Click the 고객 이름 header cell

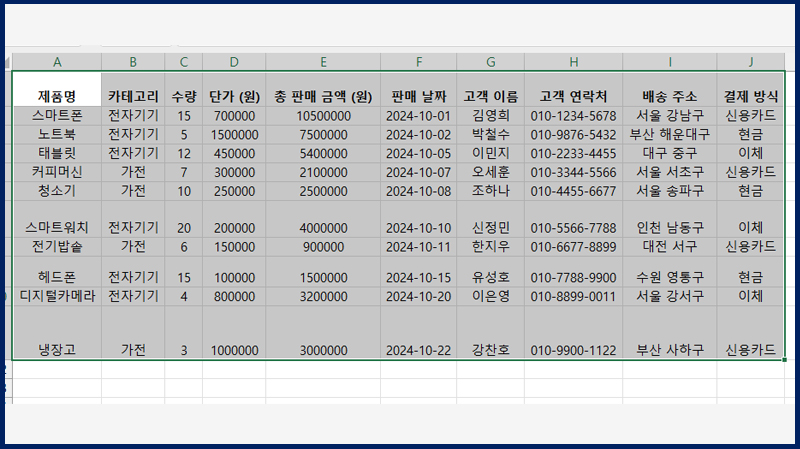click(490, 89)
